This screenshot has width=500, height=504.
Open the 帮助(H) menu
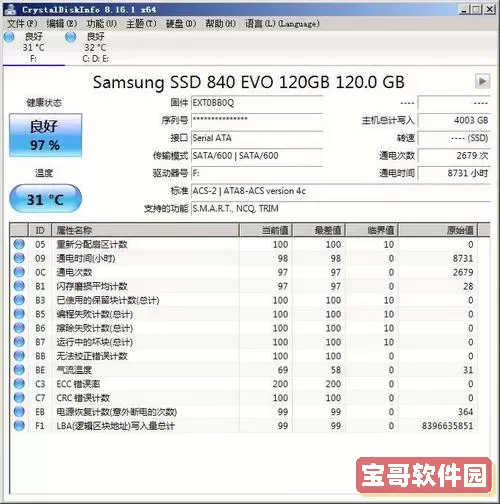tap(220, 23)
